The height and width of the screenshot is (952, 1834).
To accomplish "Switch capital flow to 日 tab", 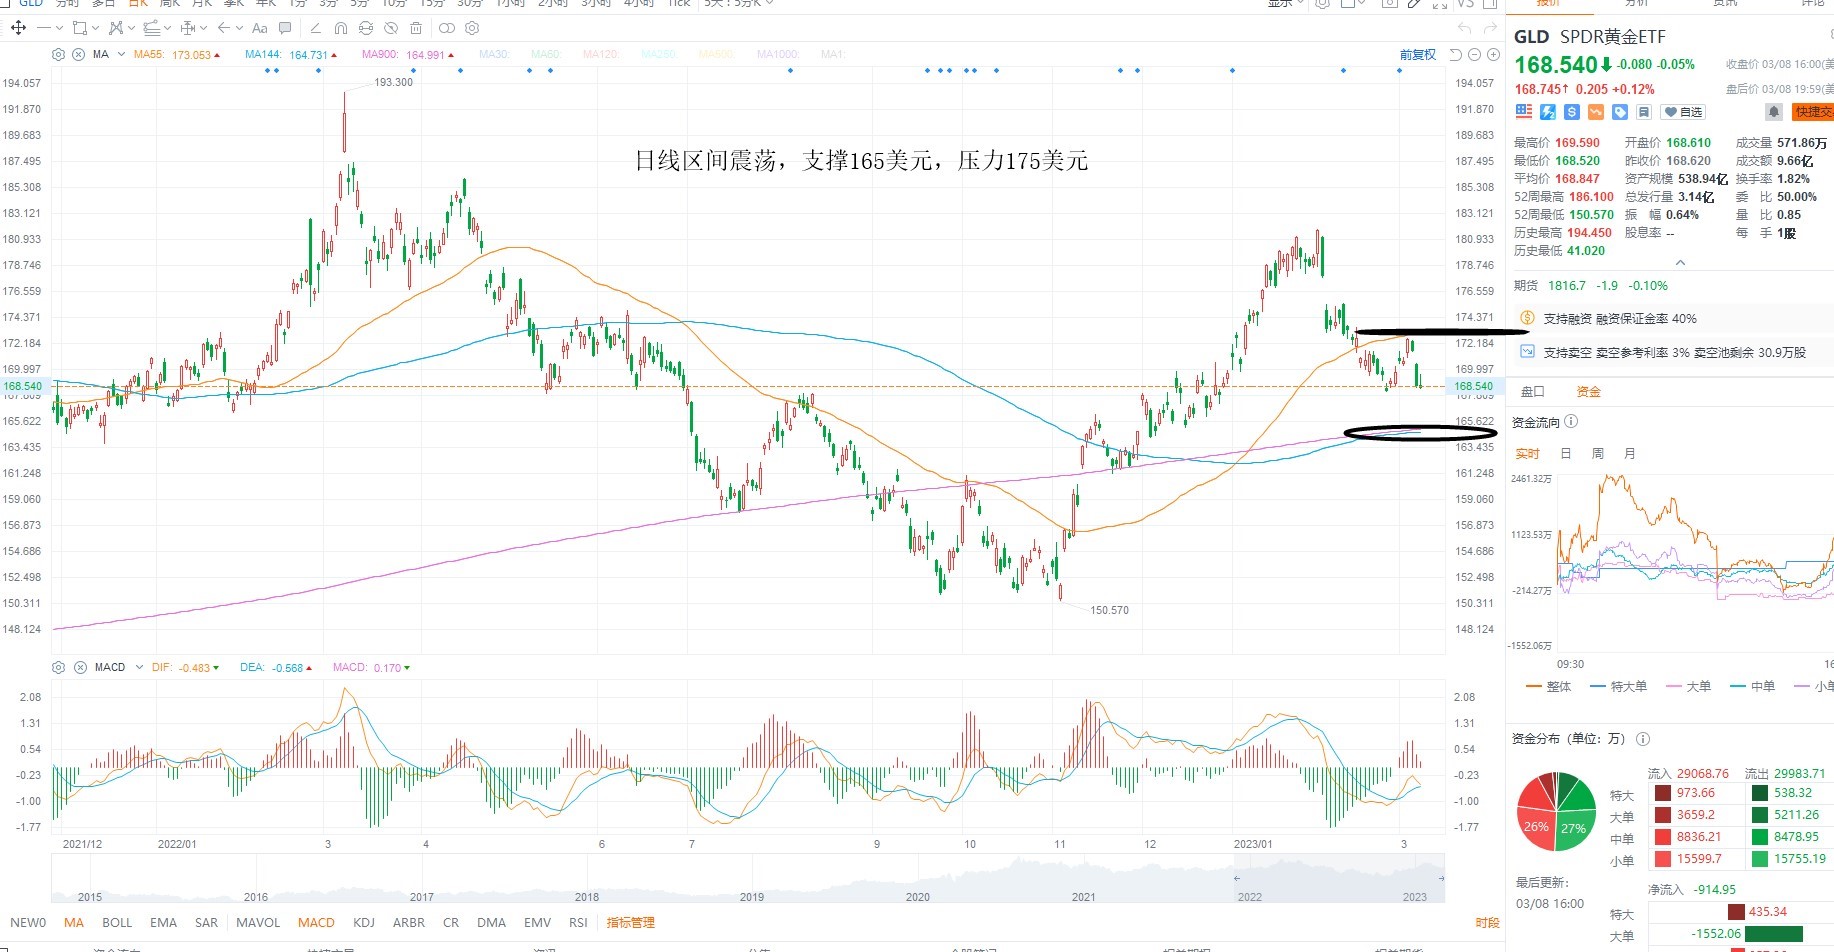I will 1566,453.
